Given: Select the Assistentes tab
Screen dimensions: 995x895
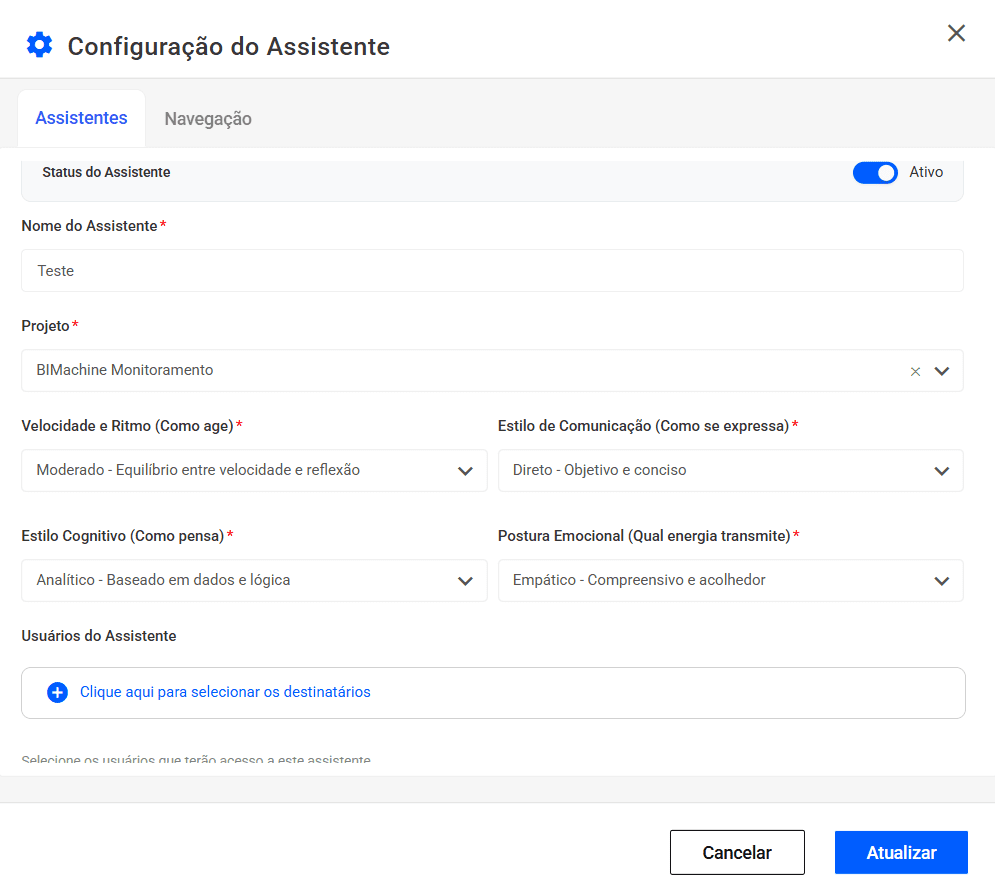Looking at the screenshot, I should pos(81,118).
